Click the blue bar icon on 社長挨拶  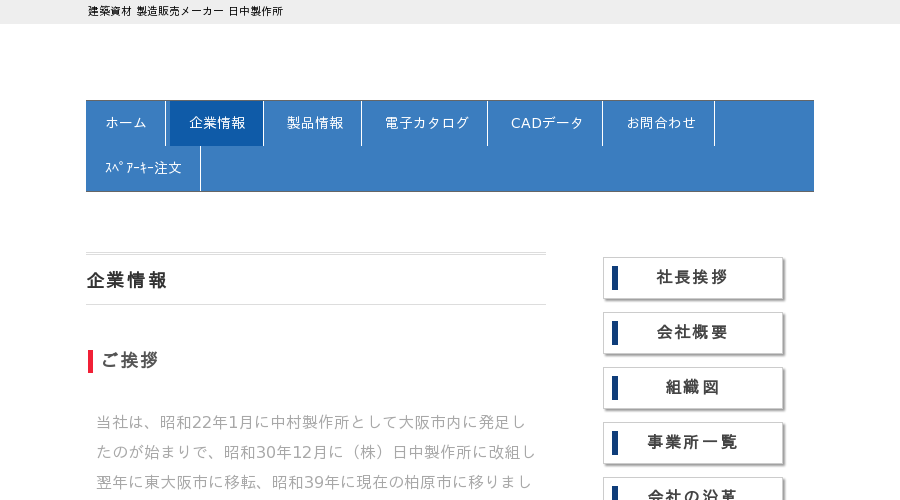click(615, 278)
